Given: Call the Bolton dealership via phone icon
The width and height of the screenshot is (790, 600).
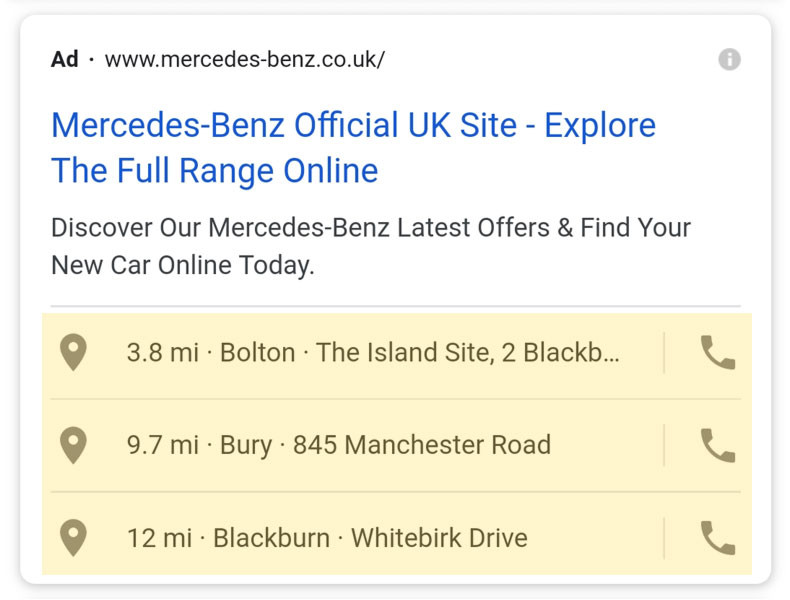Looking at the screenshot, I should (717, 353).
